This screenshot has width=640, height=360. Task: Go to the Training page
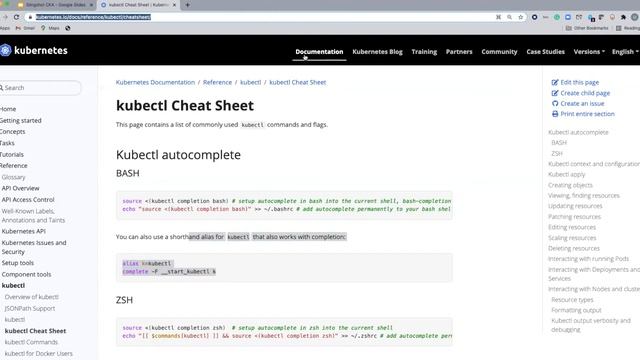[424, 52]
